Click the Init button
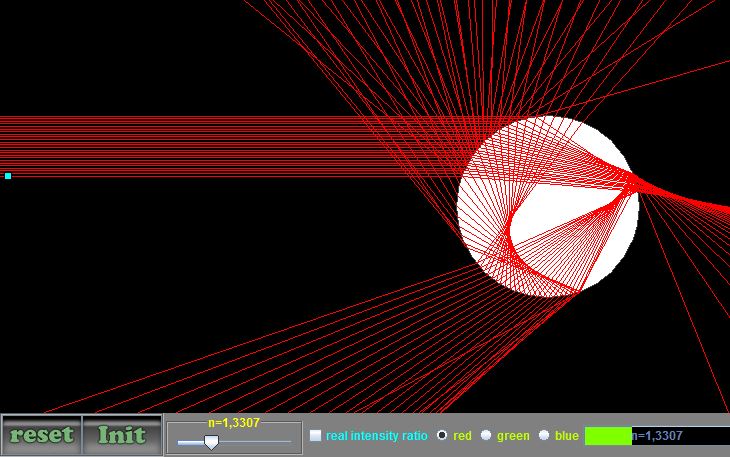The height and width of the screenshot is (457, 730). pyautogui.click(x=122, y=435)
